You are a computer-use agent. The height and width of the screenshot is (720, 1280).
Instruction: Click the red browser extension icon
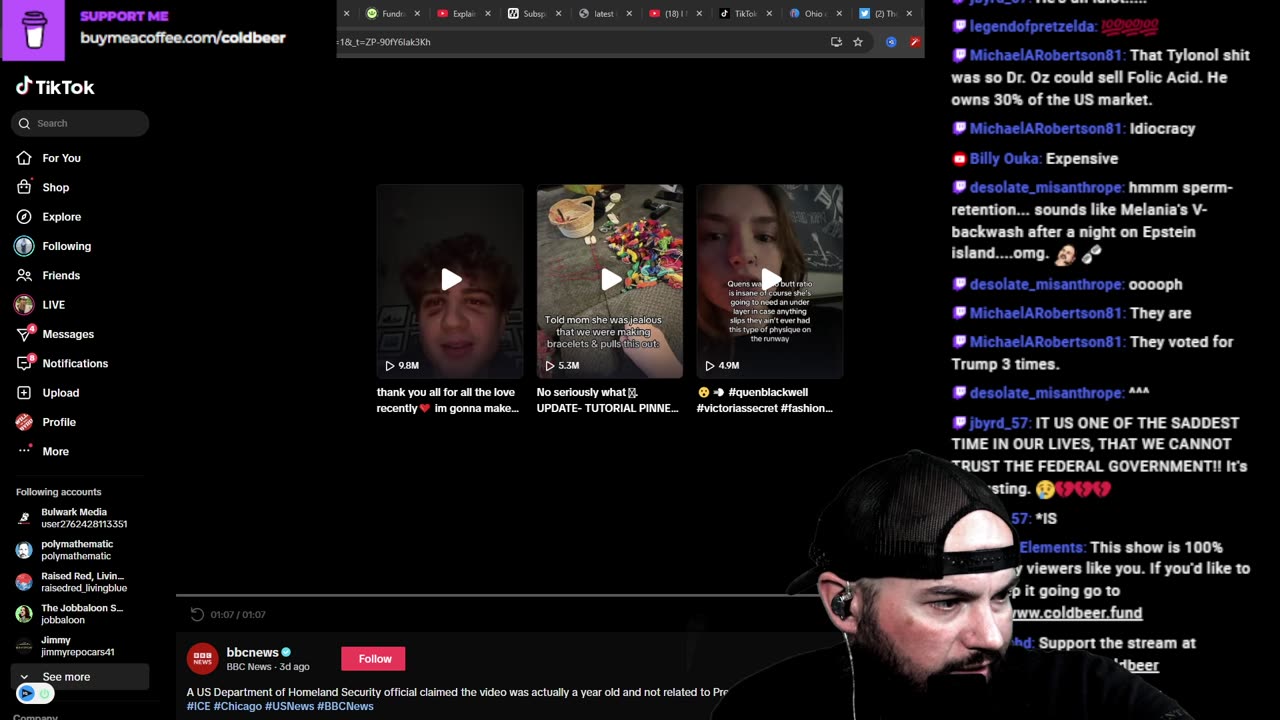click(914, 42)
